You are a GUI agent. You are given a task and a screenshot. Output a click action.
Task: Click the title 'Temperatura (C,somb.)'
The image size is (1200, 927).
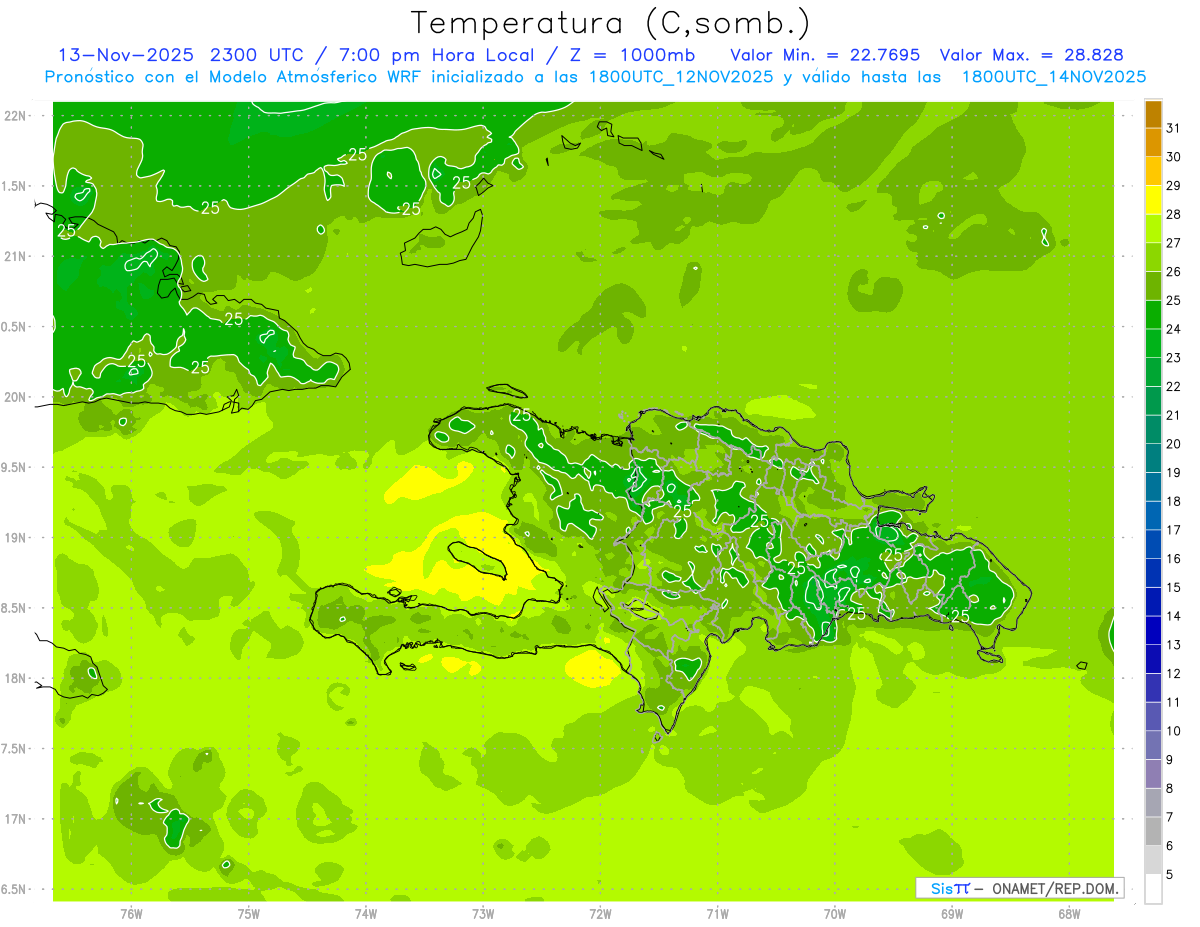(610, 23)
